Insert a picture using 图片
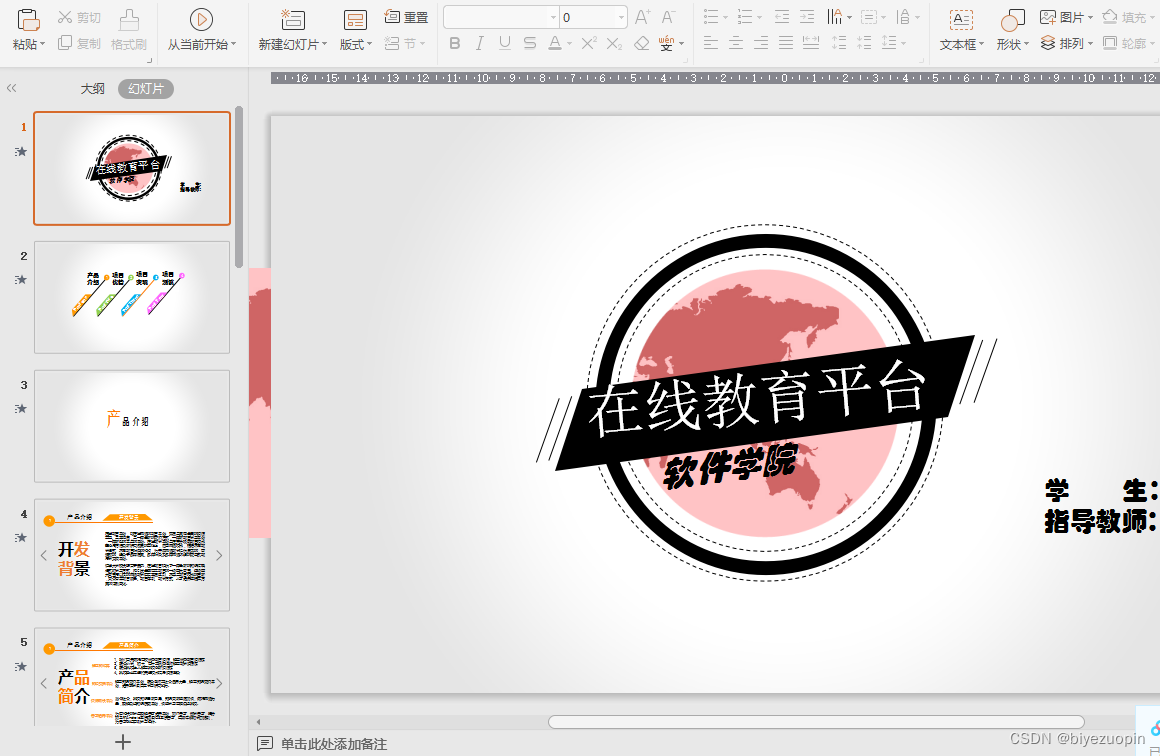This screenshot has width=1160, height=756. (x=1062, y=16)
